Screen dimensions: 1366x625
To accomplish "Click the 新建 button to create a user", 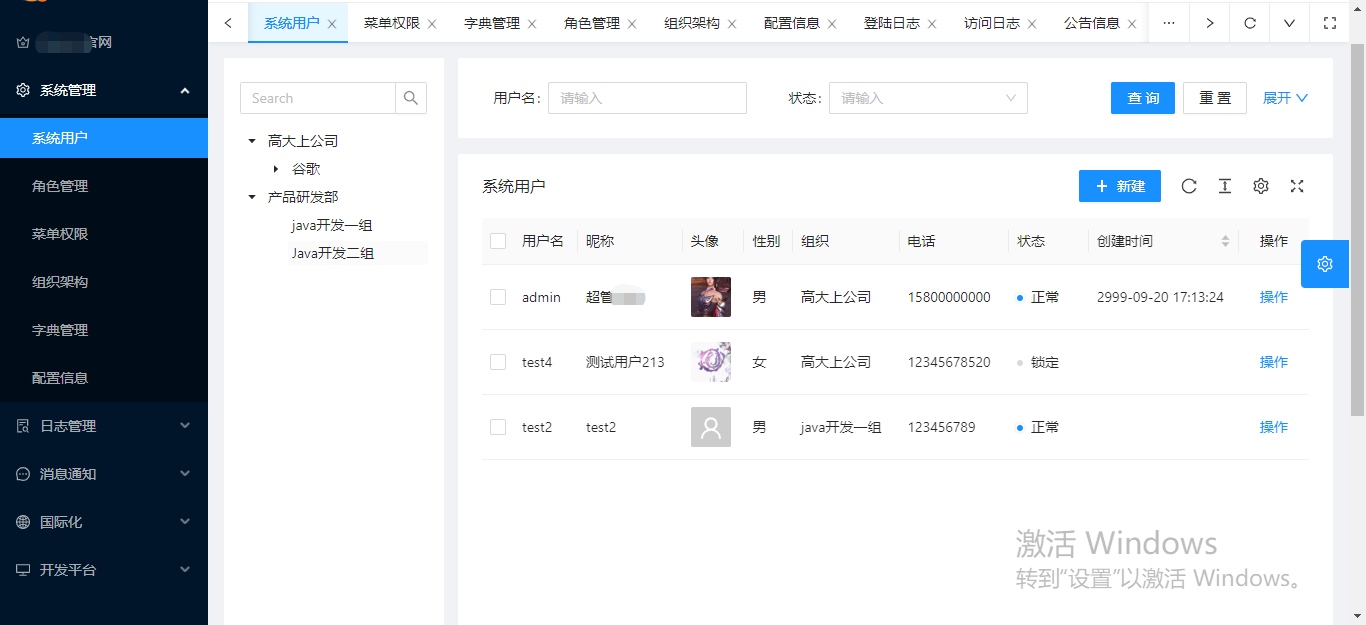I will tap(1119, 186).
